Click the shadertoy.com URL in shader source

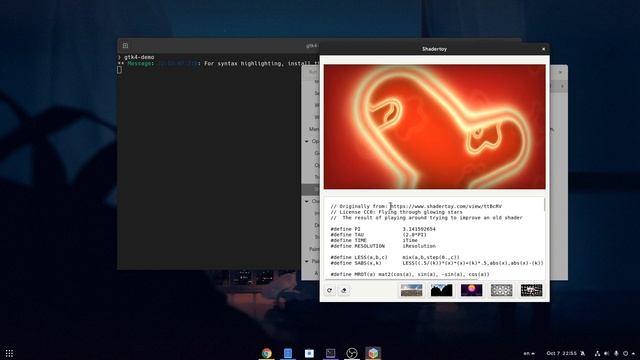[446, 207]
